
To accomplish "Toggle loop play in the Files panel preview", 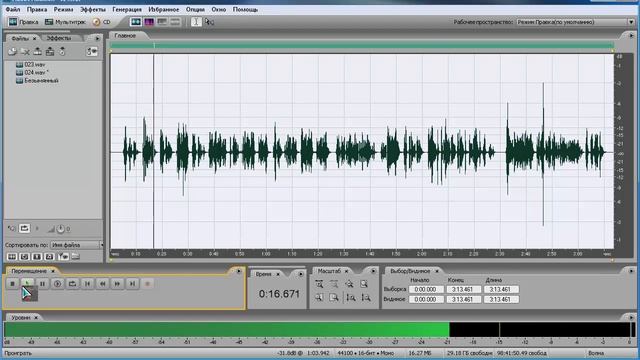I will click(x=24, y=229).
